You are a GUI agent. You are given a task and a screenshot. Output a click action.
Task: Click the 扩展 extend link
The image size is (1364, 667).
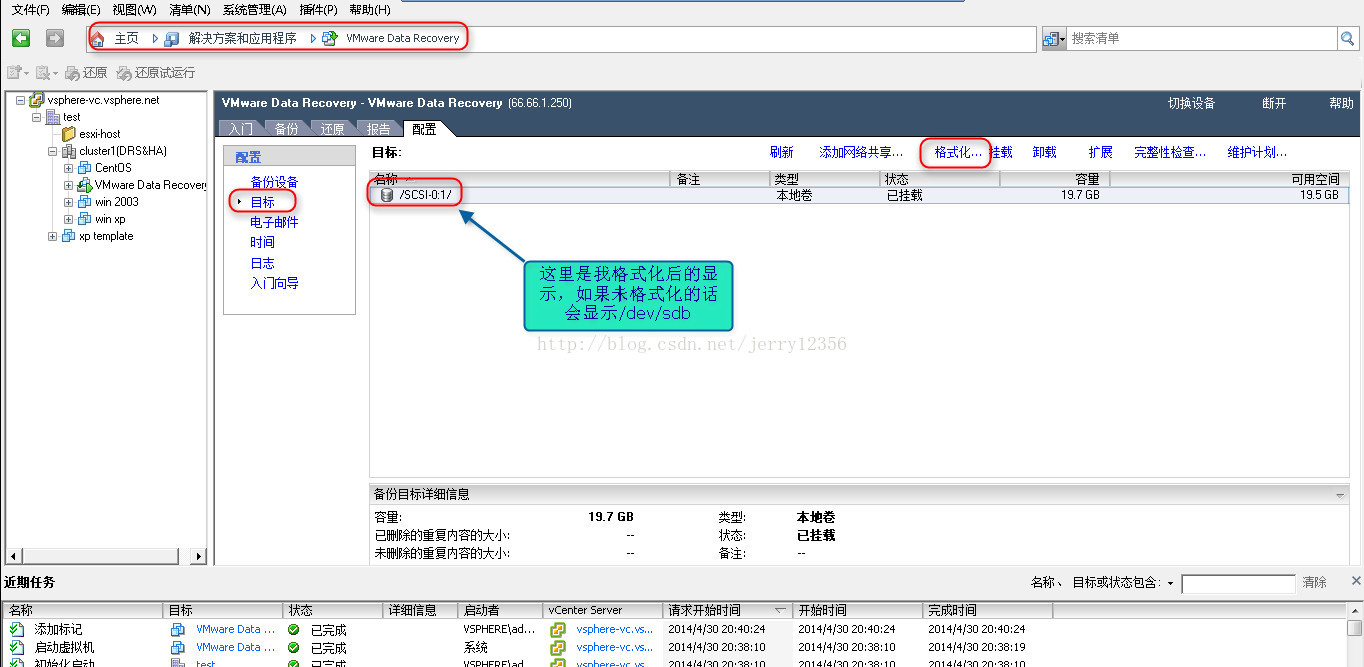(1101, 152)
